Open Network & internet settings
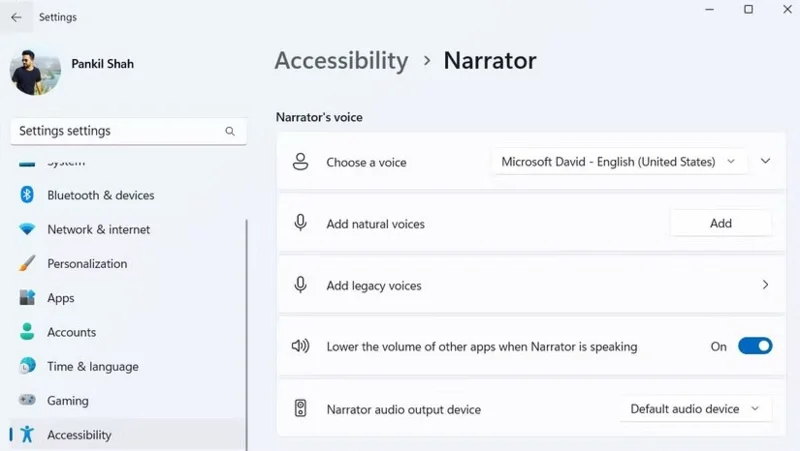Image resolution: width=800 pixels, height=451 pixels. [x=98, y=230]
